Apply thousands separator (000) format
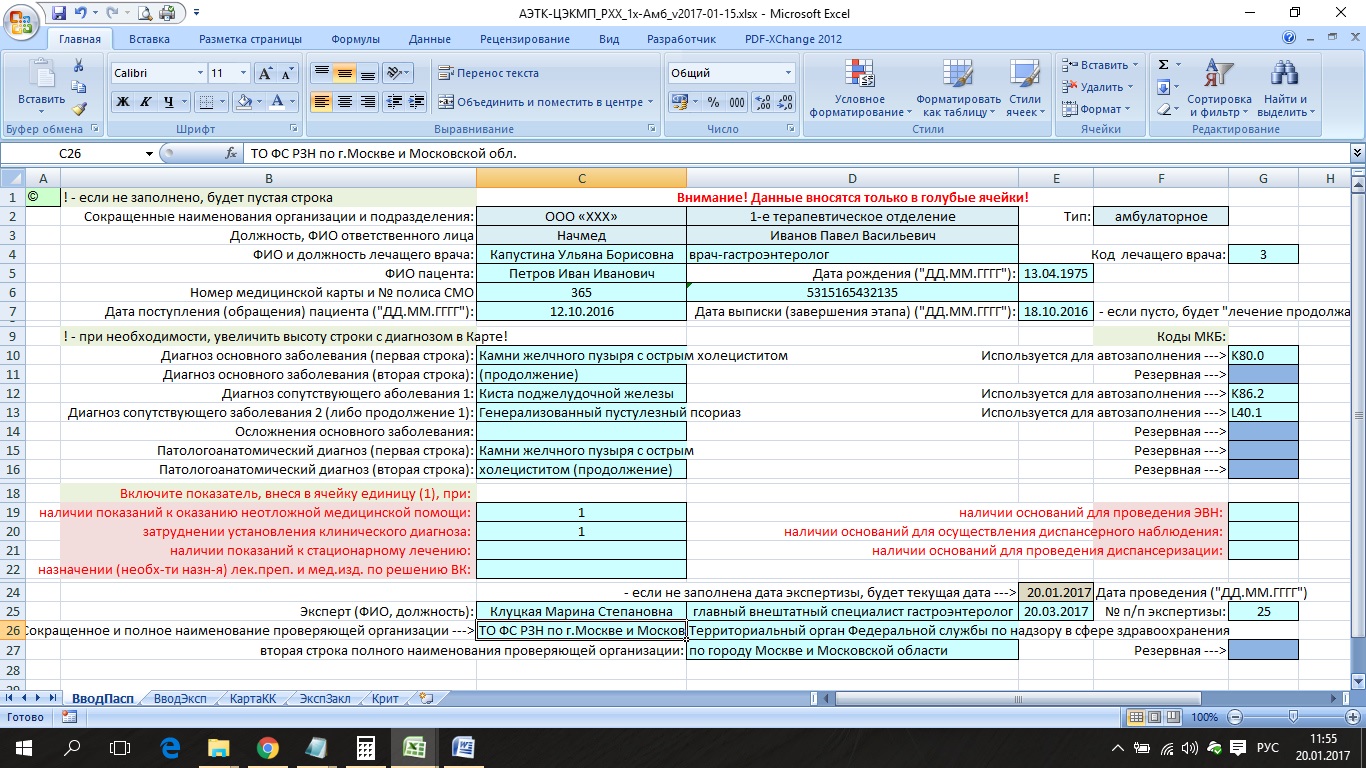This screenshot has height=768, width=1366. pyautogui.click(x=736, y=102)
